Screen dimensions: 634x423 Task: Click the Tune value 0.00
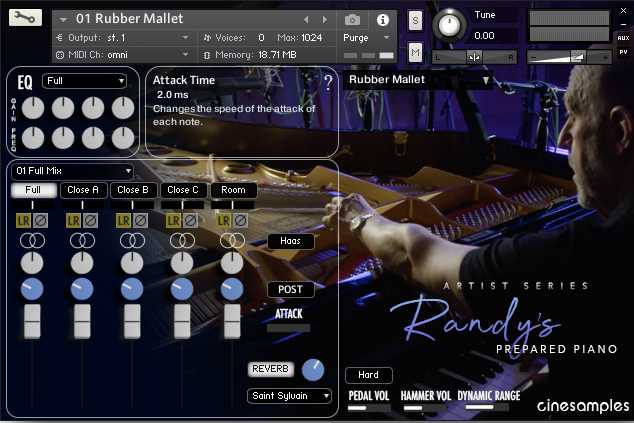pyautogui.click(x=484, y=36)
